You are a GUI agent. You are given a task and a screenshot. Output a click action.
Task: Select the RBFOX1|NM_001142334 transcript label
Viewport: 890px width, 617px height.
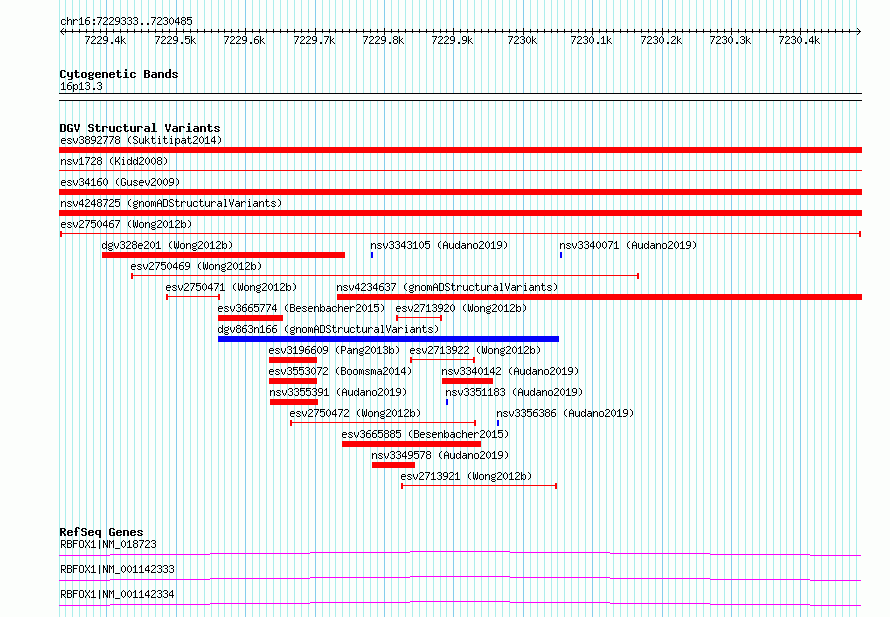[x=117, y=594]
